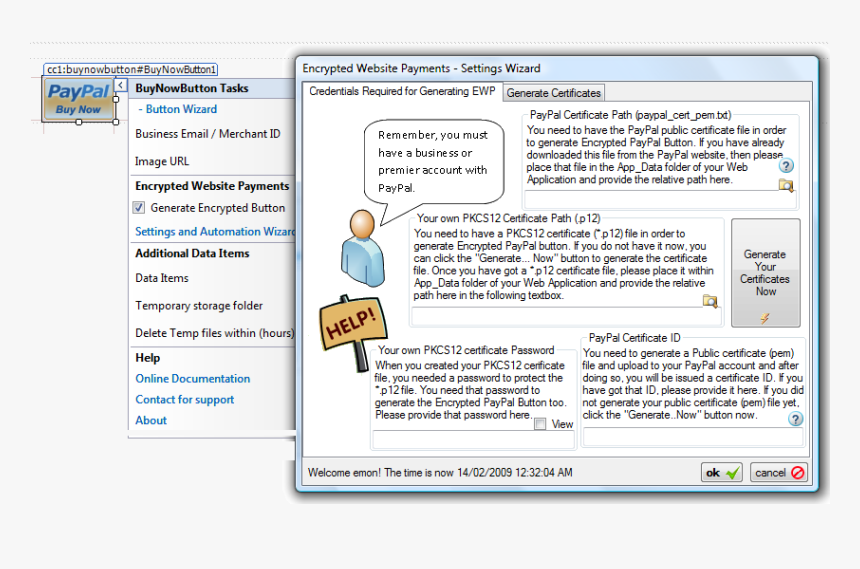Click the PayPal Certificate ID input field
This screenshot has width=860, height=569.
[693, 437]
